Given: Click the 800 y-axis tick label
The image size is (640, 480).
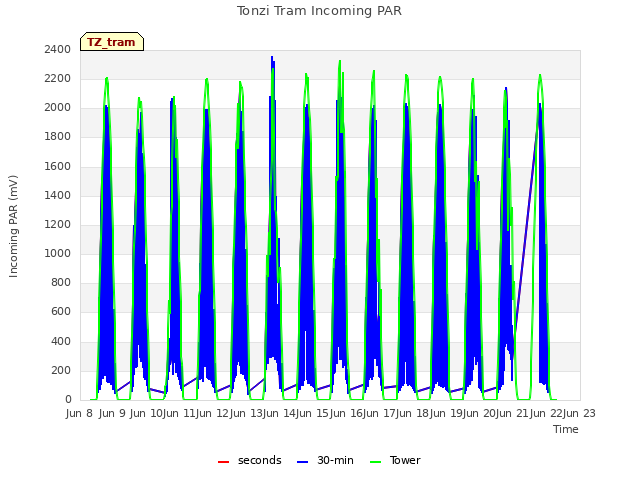Looking at the screenshot, I should 61,282.
